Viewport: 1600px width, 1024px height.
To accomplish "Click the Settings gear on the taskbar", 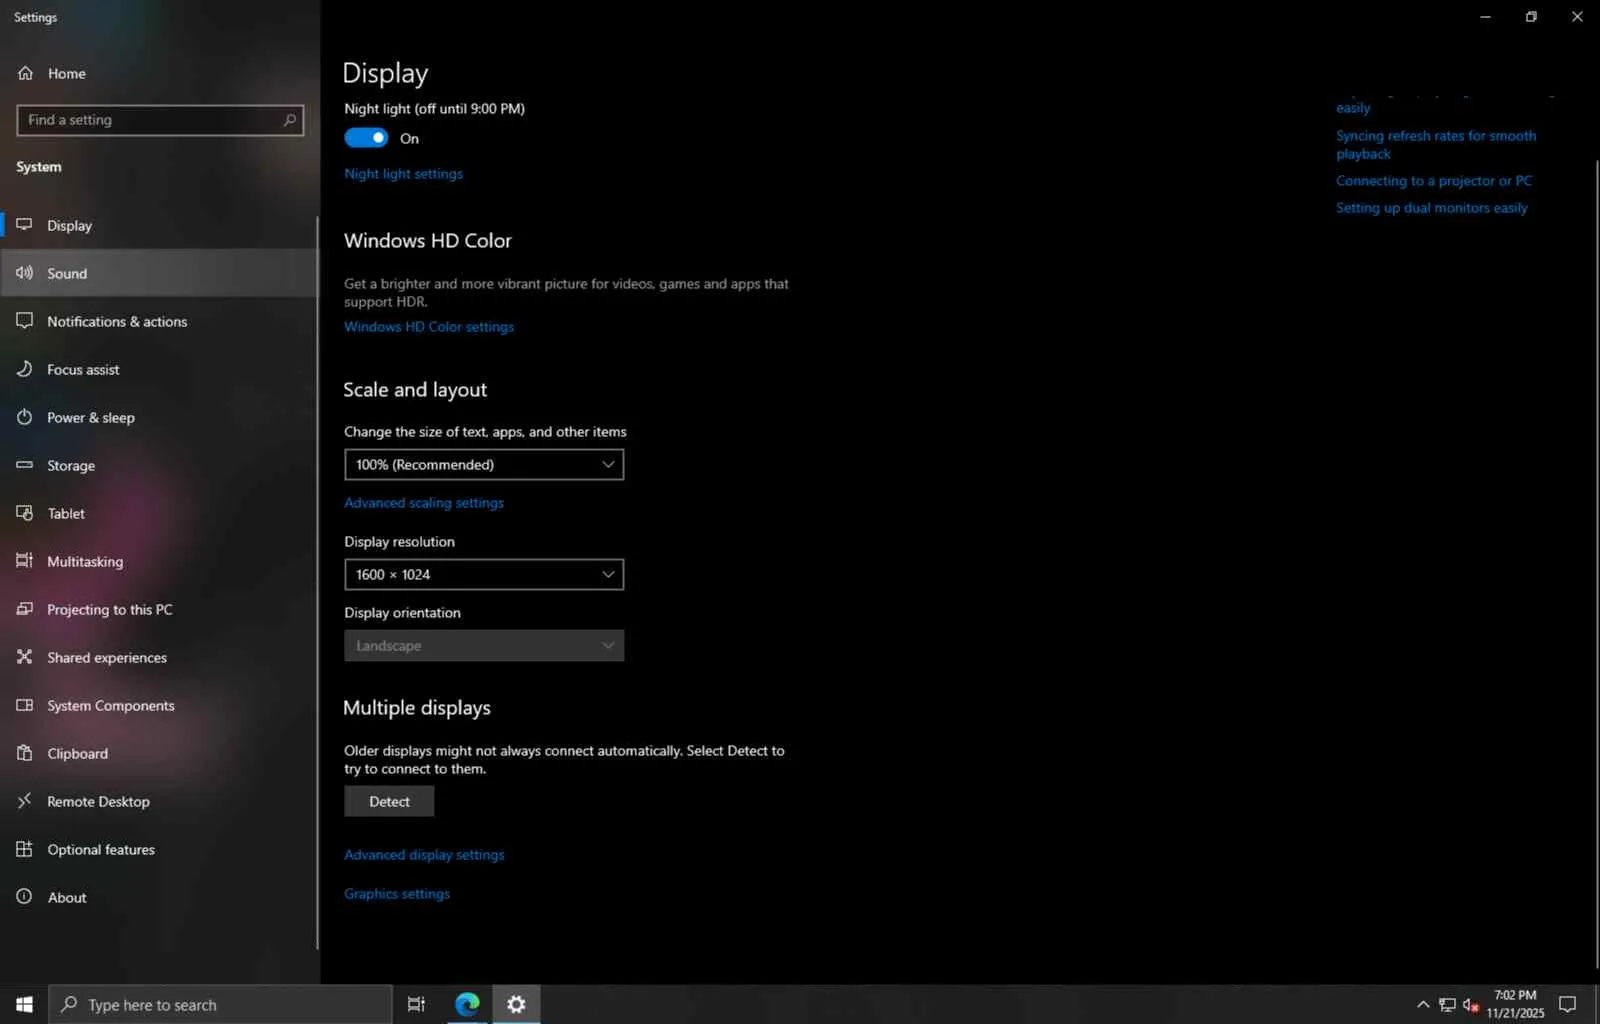I will (x=516, y=1004).
